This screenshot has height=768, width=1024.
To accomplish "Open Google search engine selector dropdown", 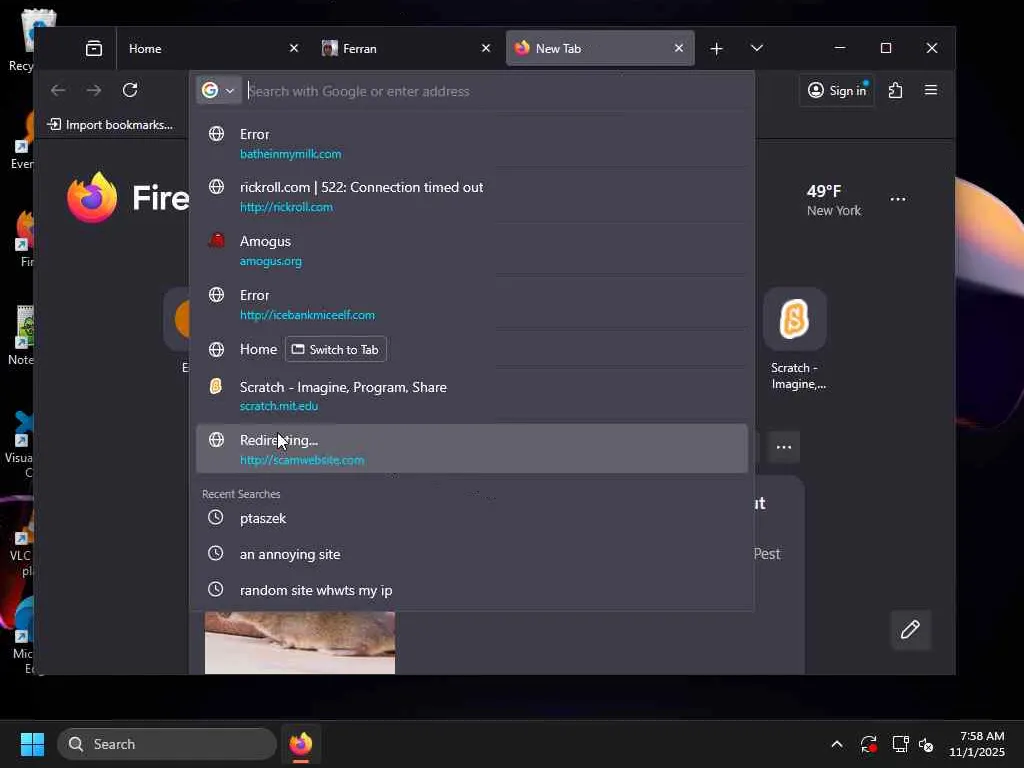I will point(219,90).
